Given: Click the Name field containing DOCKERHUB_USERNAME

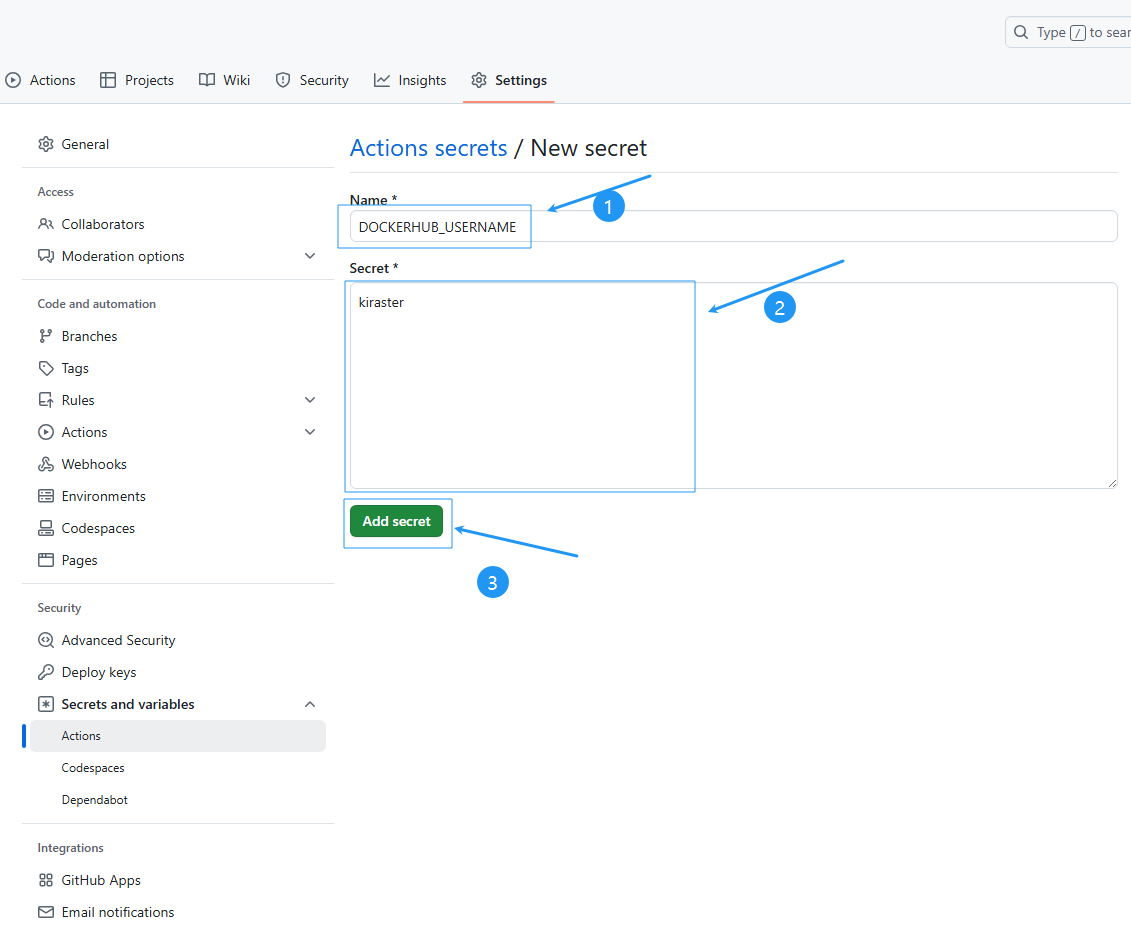Looking at the screenshot, I should (x=734, y=226).
